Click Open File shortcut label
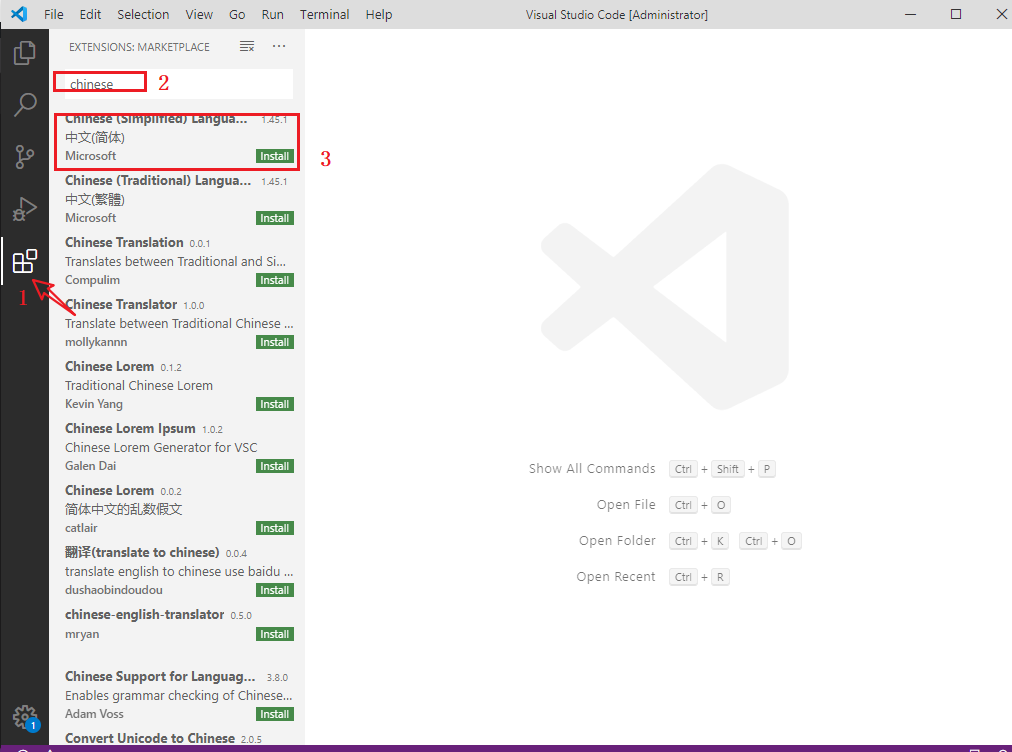 tap(626, 505)
